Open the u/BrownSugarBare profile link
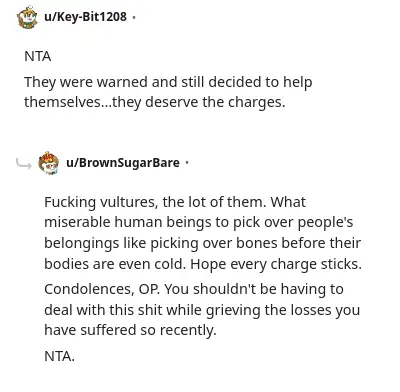The height and width of the screenshot is (392, 400). click(123, 163)
